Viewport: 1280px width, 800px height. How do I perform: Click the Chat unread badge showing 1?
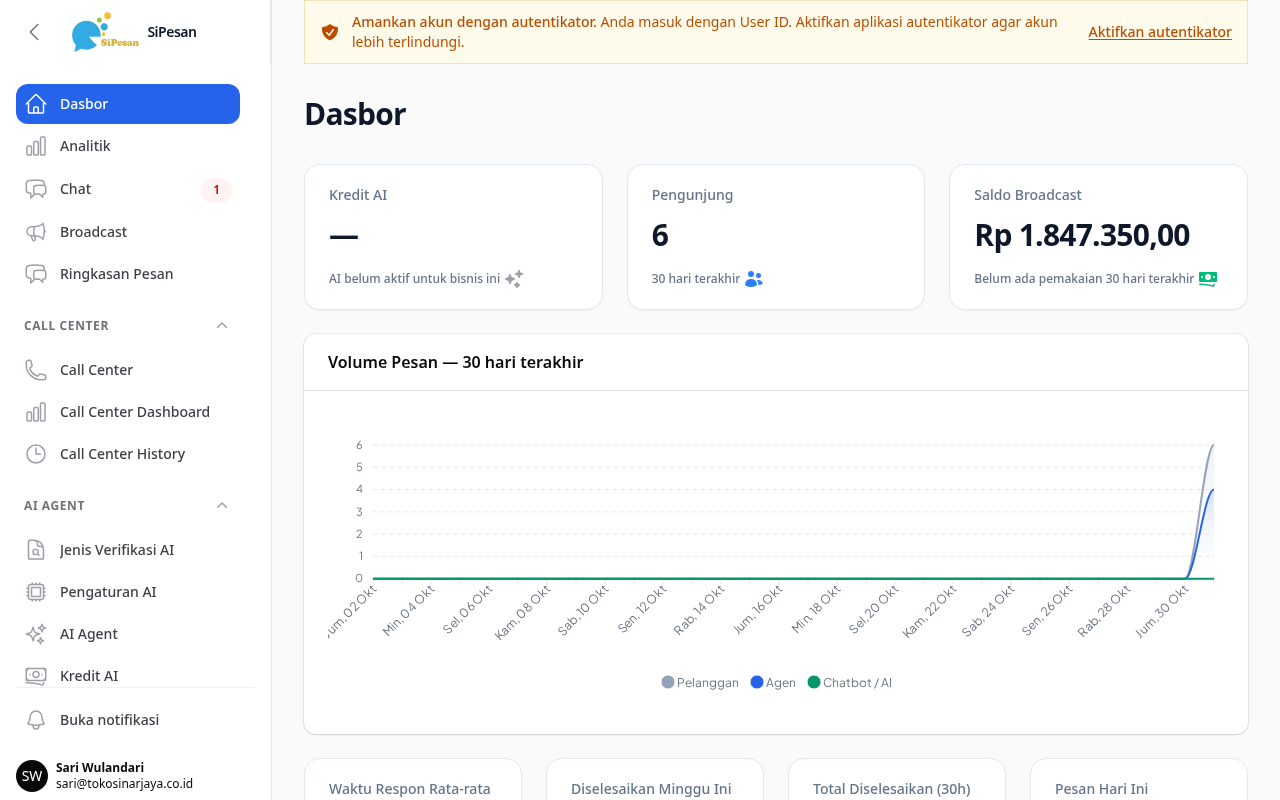point(216,190)
